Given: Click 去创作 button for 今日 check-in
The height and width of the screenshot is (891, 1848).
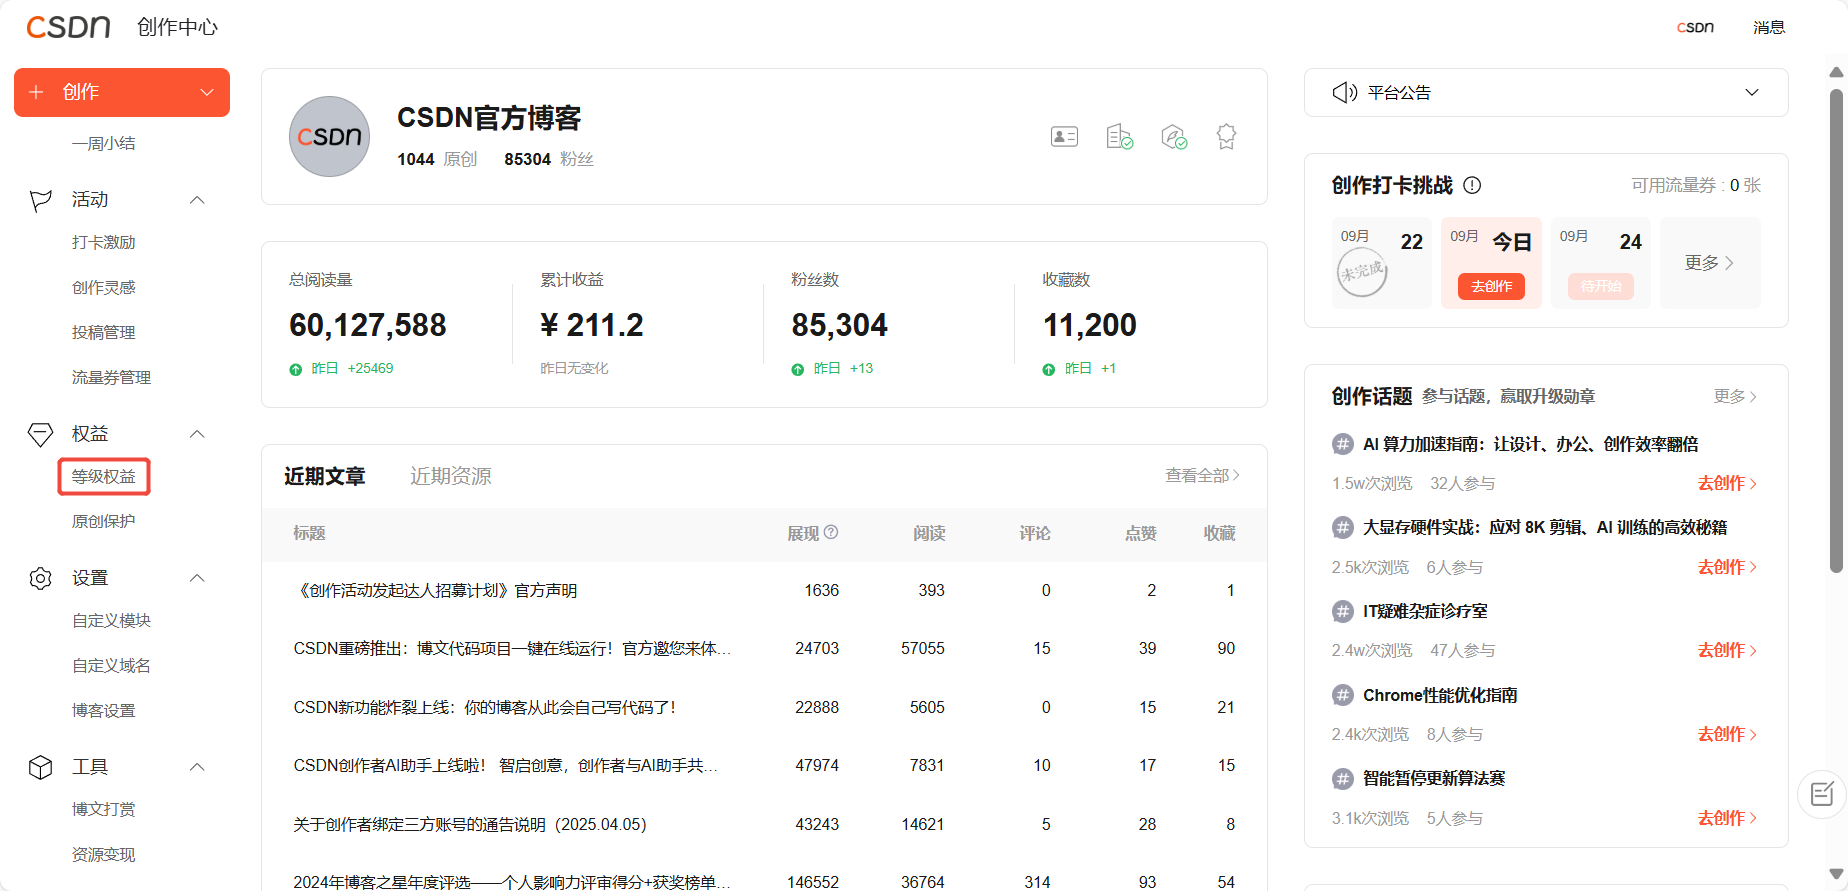Looking at the screenshot, I should [x=1491, y=286].
